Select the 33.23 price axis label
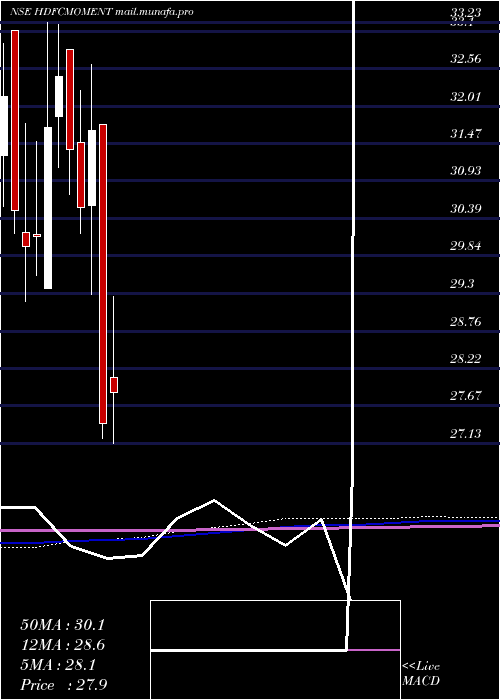 465,12
